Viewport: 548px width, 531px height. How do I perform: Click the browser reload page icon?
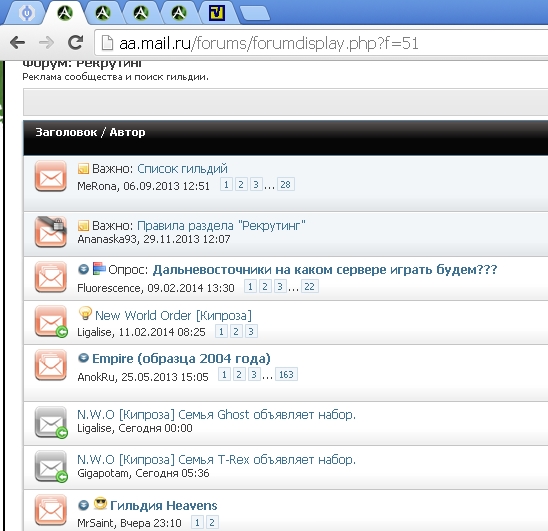pyautogui.click(x=75, y=43)
